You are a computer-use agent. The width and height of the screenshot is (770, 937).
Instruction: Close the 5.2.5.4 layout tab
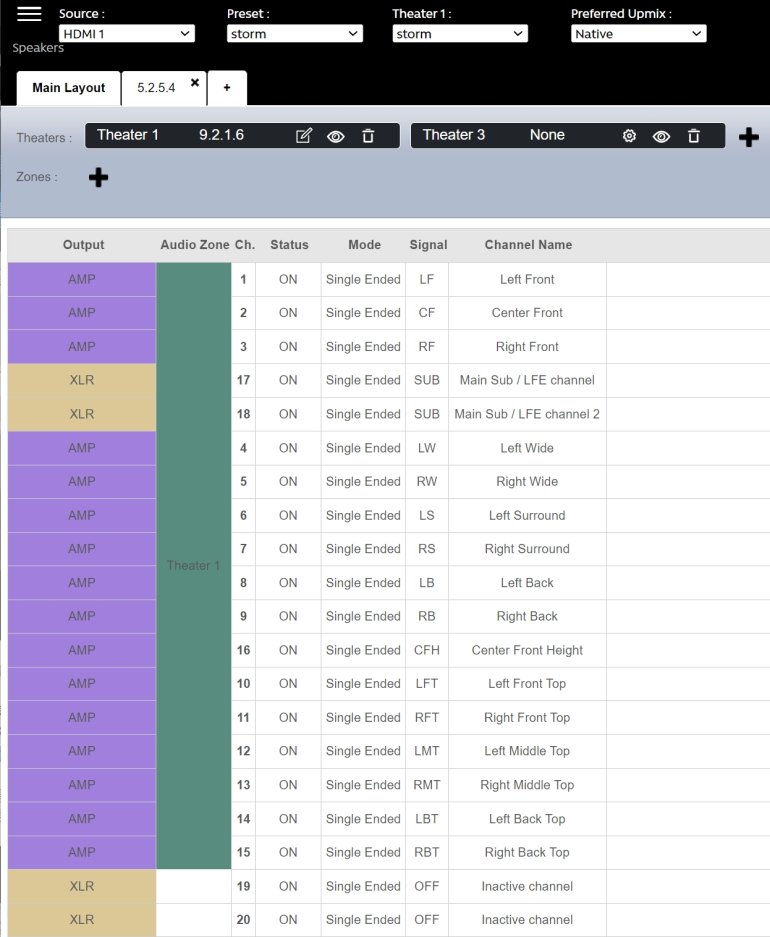point(195,83)
